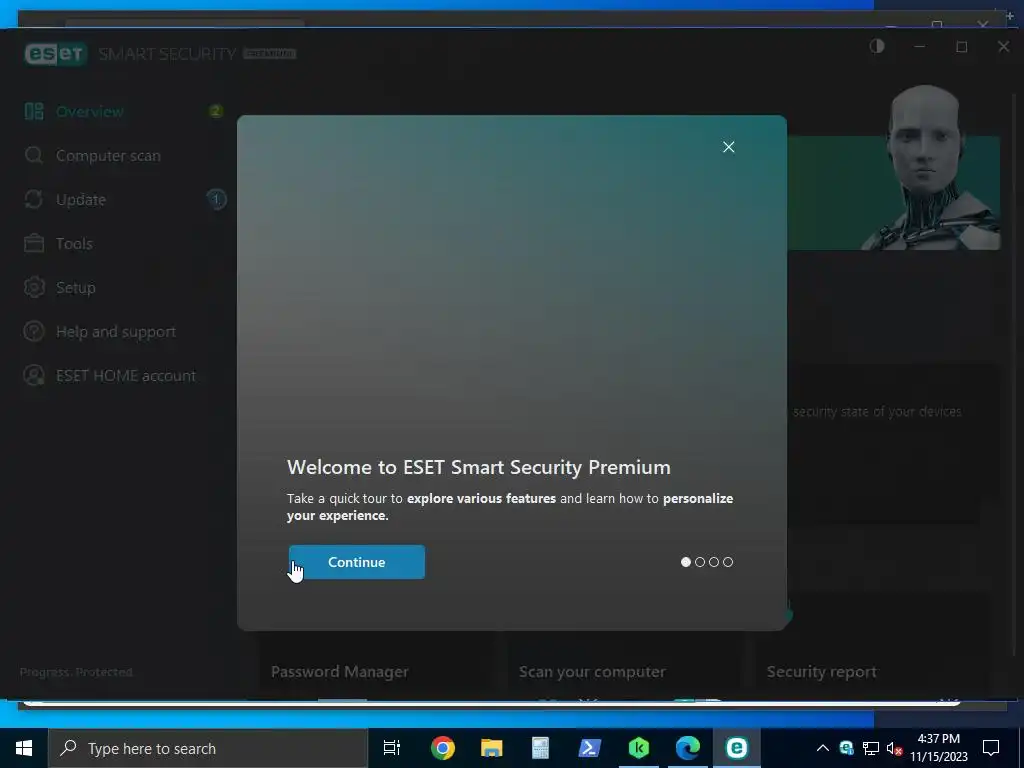Open Task View on the taskbar
This screenshot has width=1024, height=768.
coord(392,748)
